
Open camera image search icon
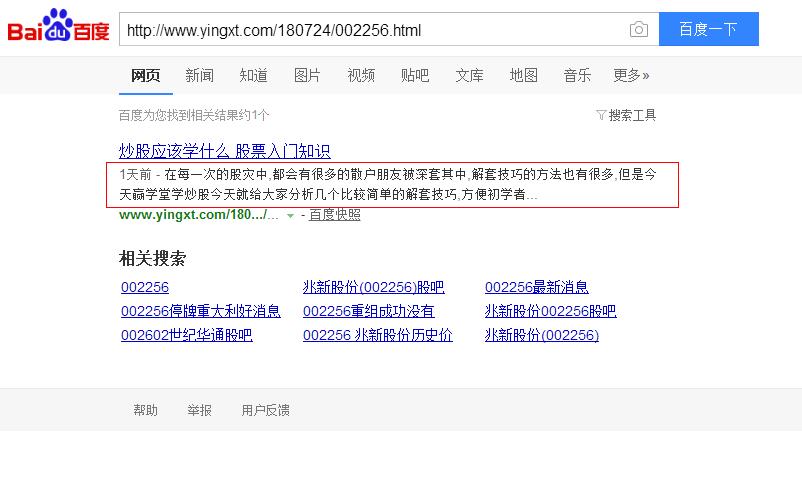point(638,29)
